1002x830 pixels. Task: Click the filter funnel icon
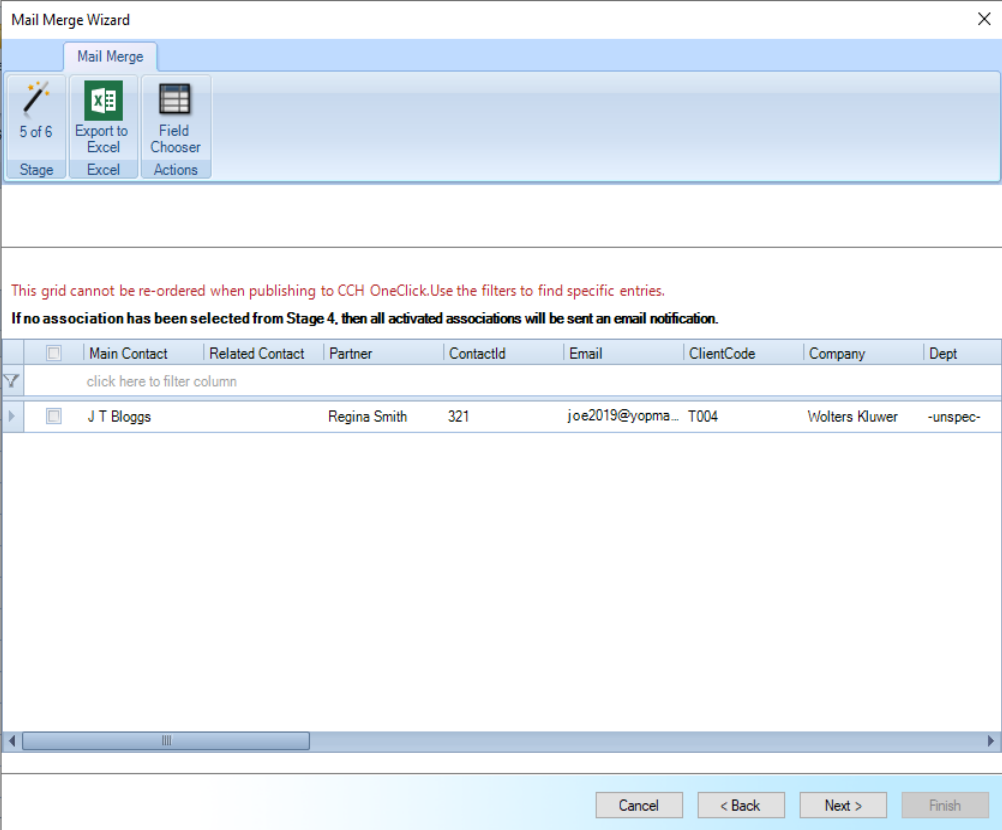pos(12,381)
